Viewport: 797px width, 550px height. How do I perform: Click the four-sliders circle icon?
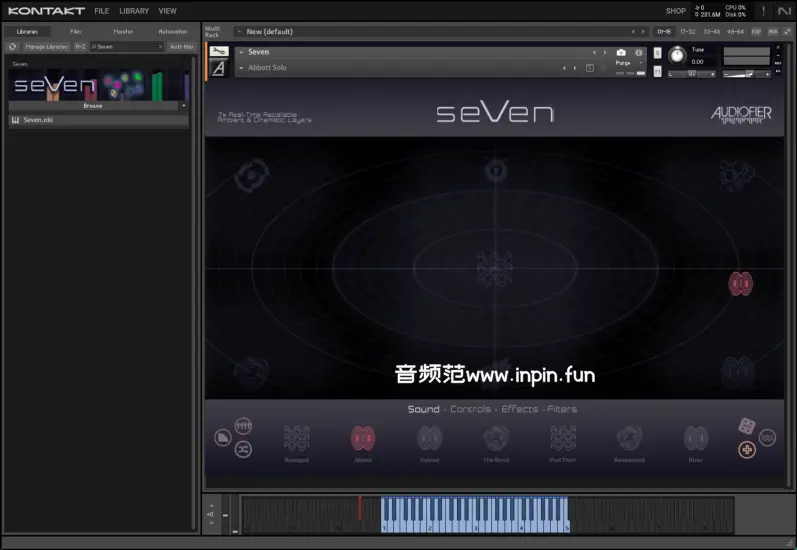(x=243, y=425)
